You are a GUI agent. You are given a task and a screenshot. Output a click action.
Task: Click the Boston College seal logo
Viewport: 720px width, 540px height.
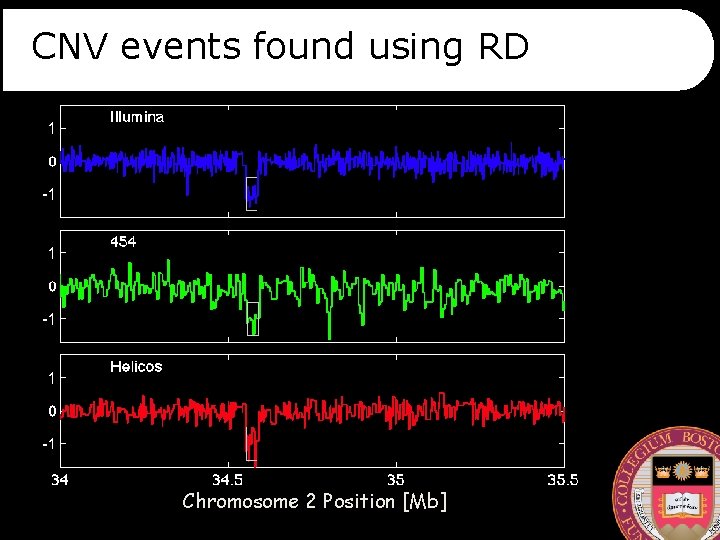667,484
